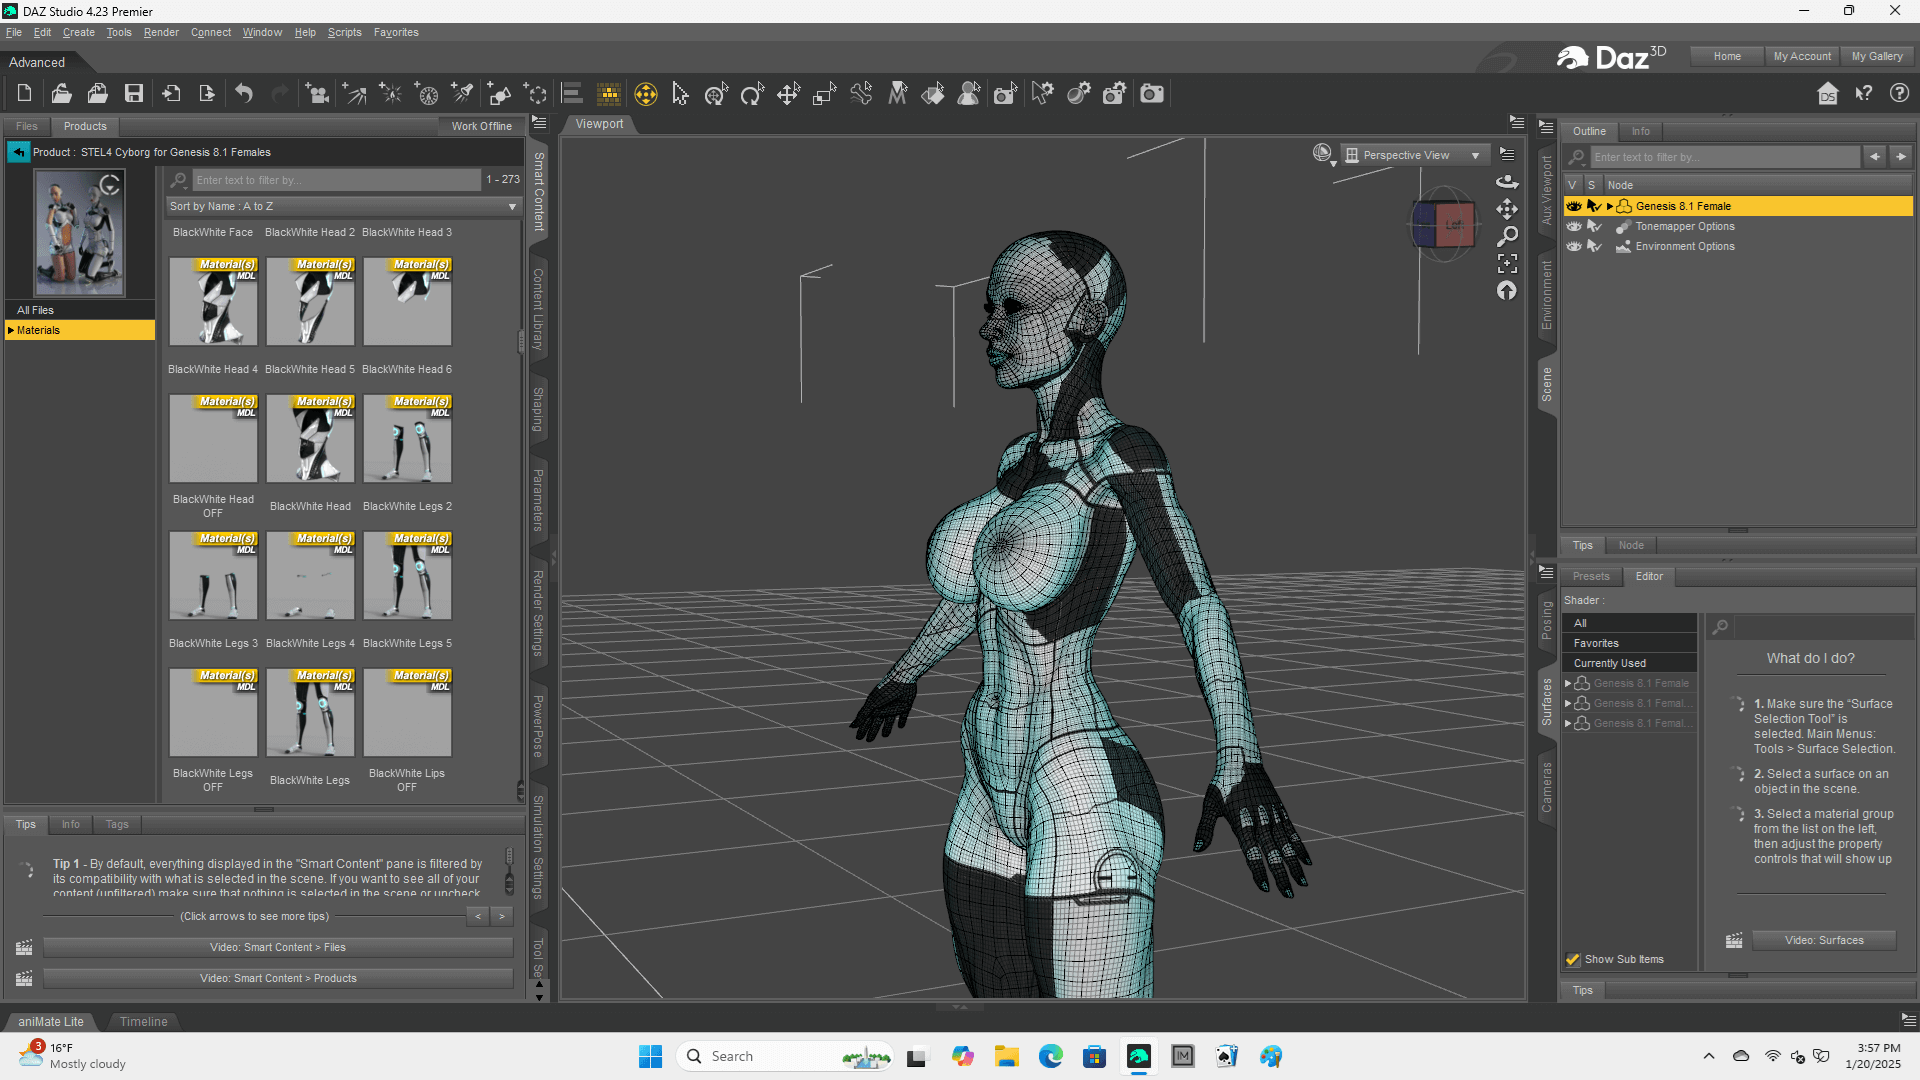Screen dimensions: 1920x1080
Task: Toggle visibility eye for Environment Options
Action: 1574,247
